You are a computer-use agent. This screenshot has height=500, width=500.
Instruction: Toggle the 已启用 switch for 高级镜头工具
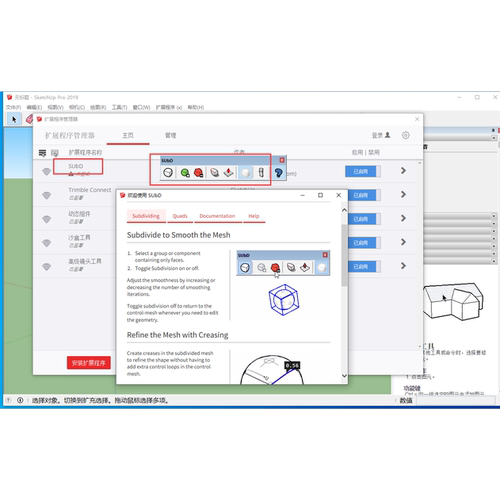(365, 267)
